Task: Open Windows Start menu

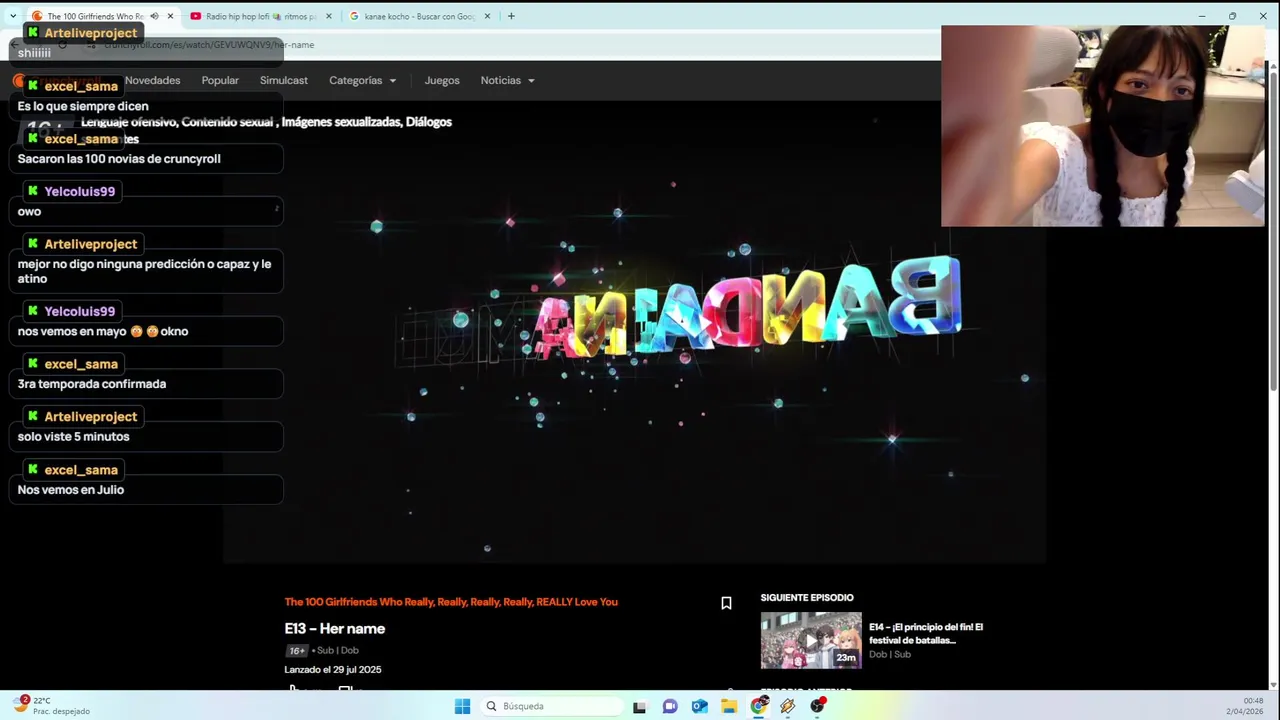Action: click(x=462, y=706)
